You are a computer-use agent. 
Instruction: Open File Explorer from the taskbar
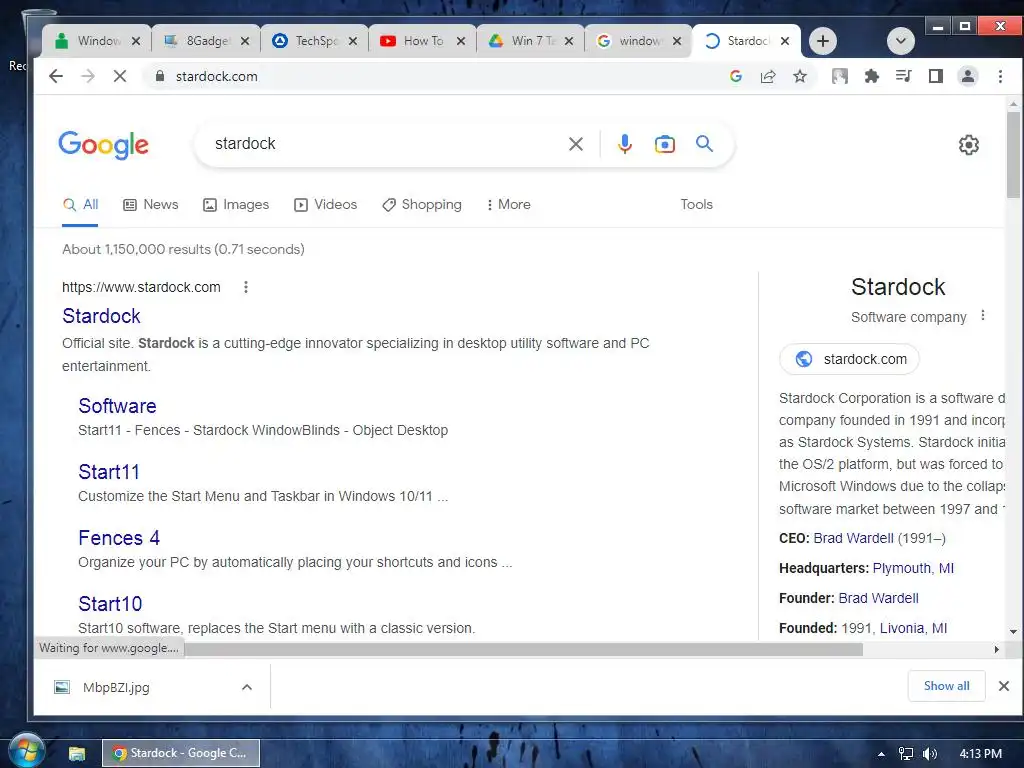click(77, 753)
